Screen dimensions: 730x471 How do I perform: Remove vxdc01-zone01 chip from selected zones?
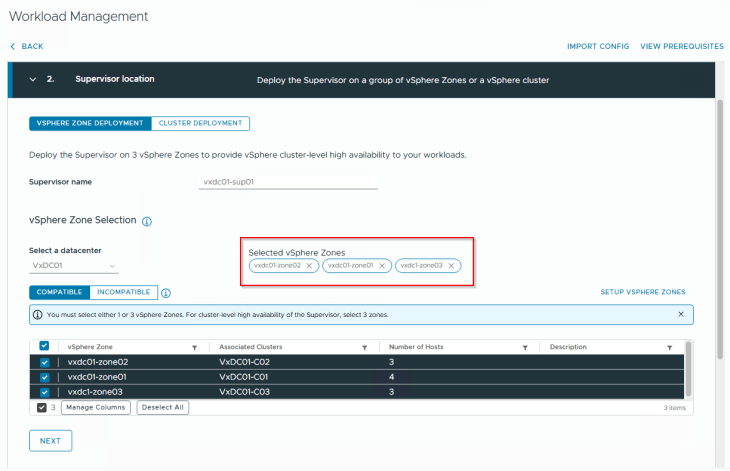[x=382, y=266]
